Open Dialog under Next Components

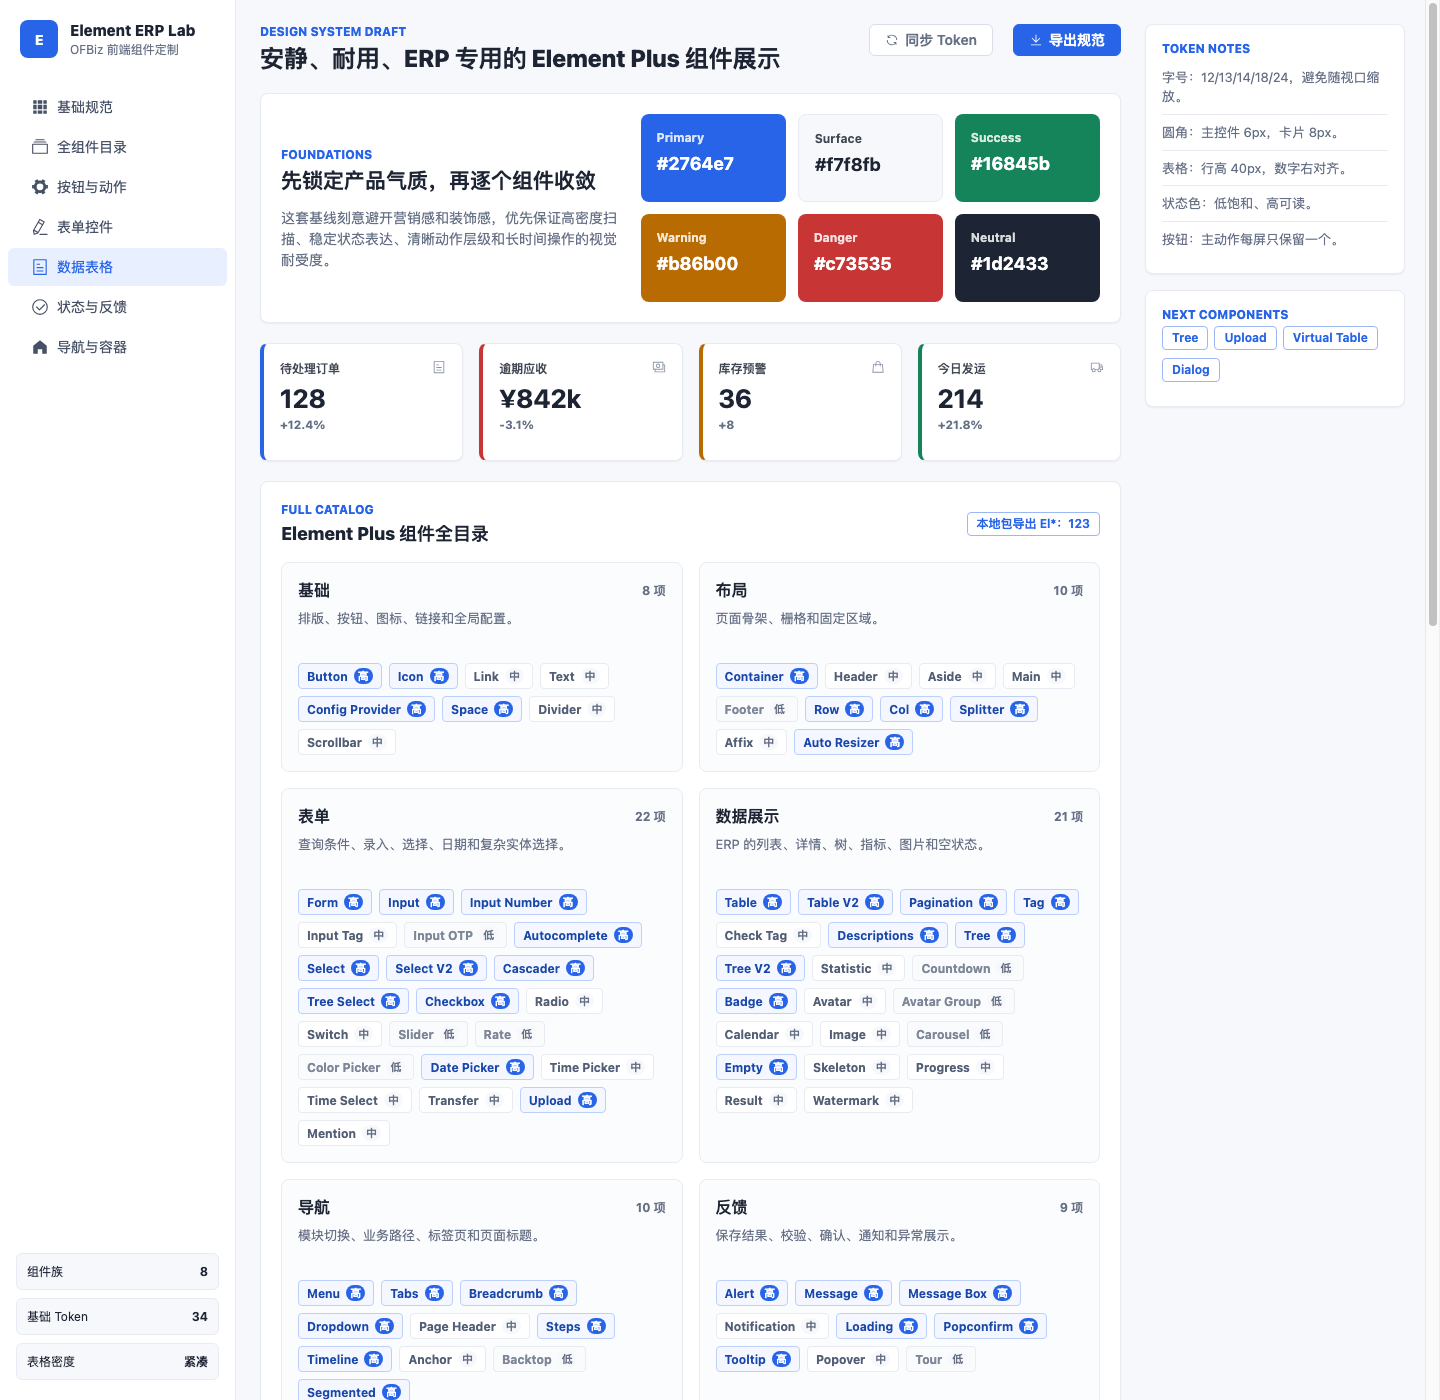click(1191, 370)
